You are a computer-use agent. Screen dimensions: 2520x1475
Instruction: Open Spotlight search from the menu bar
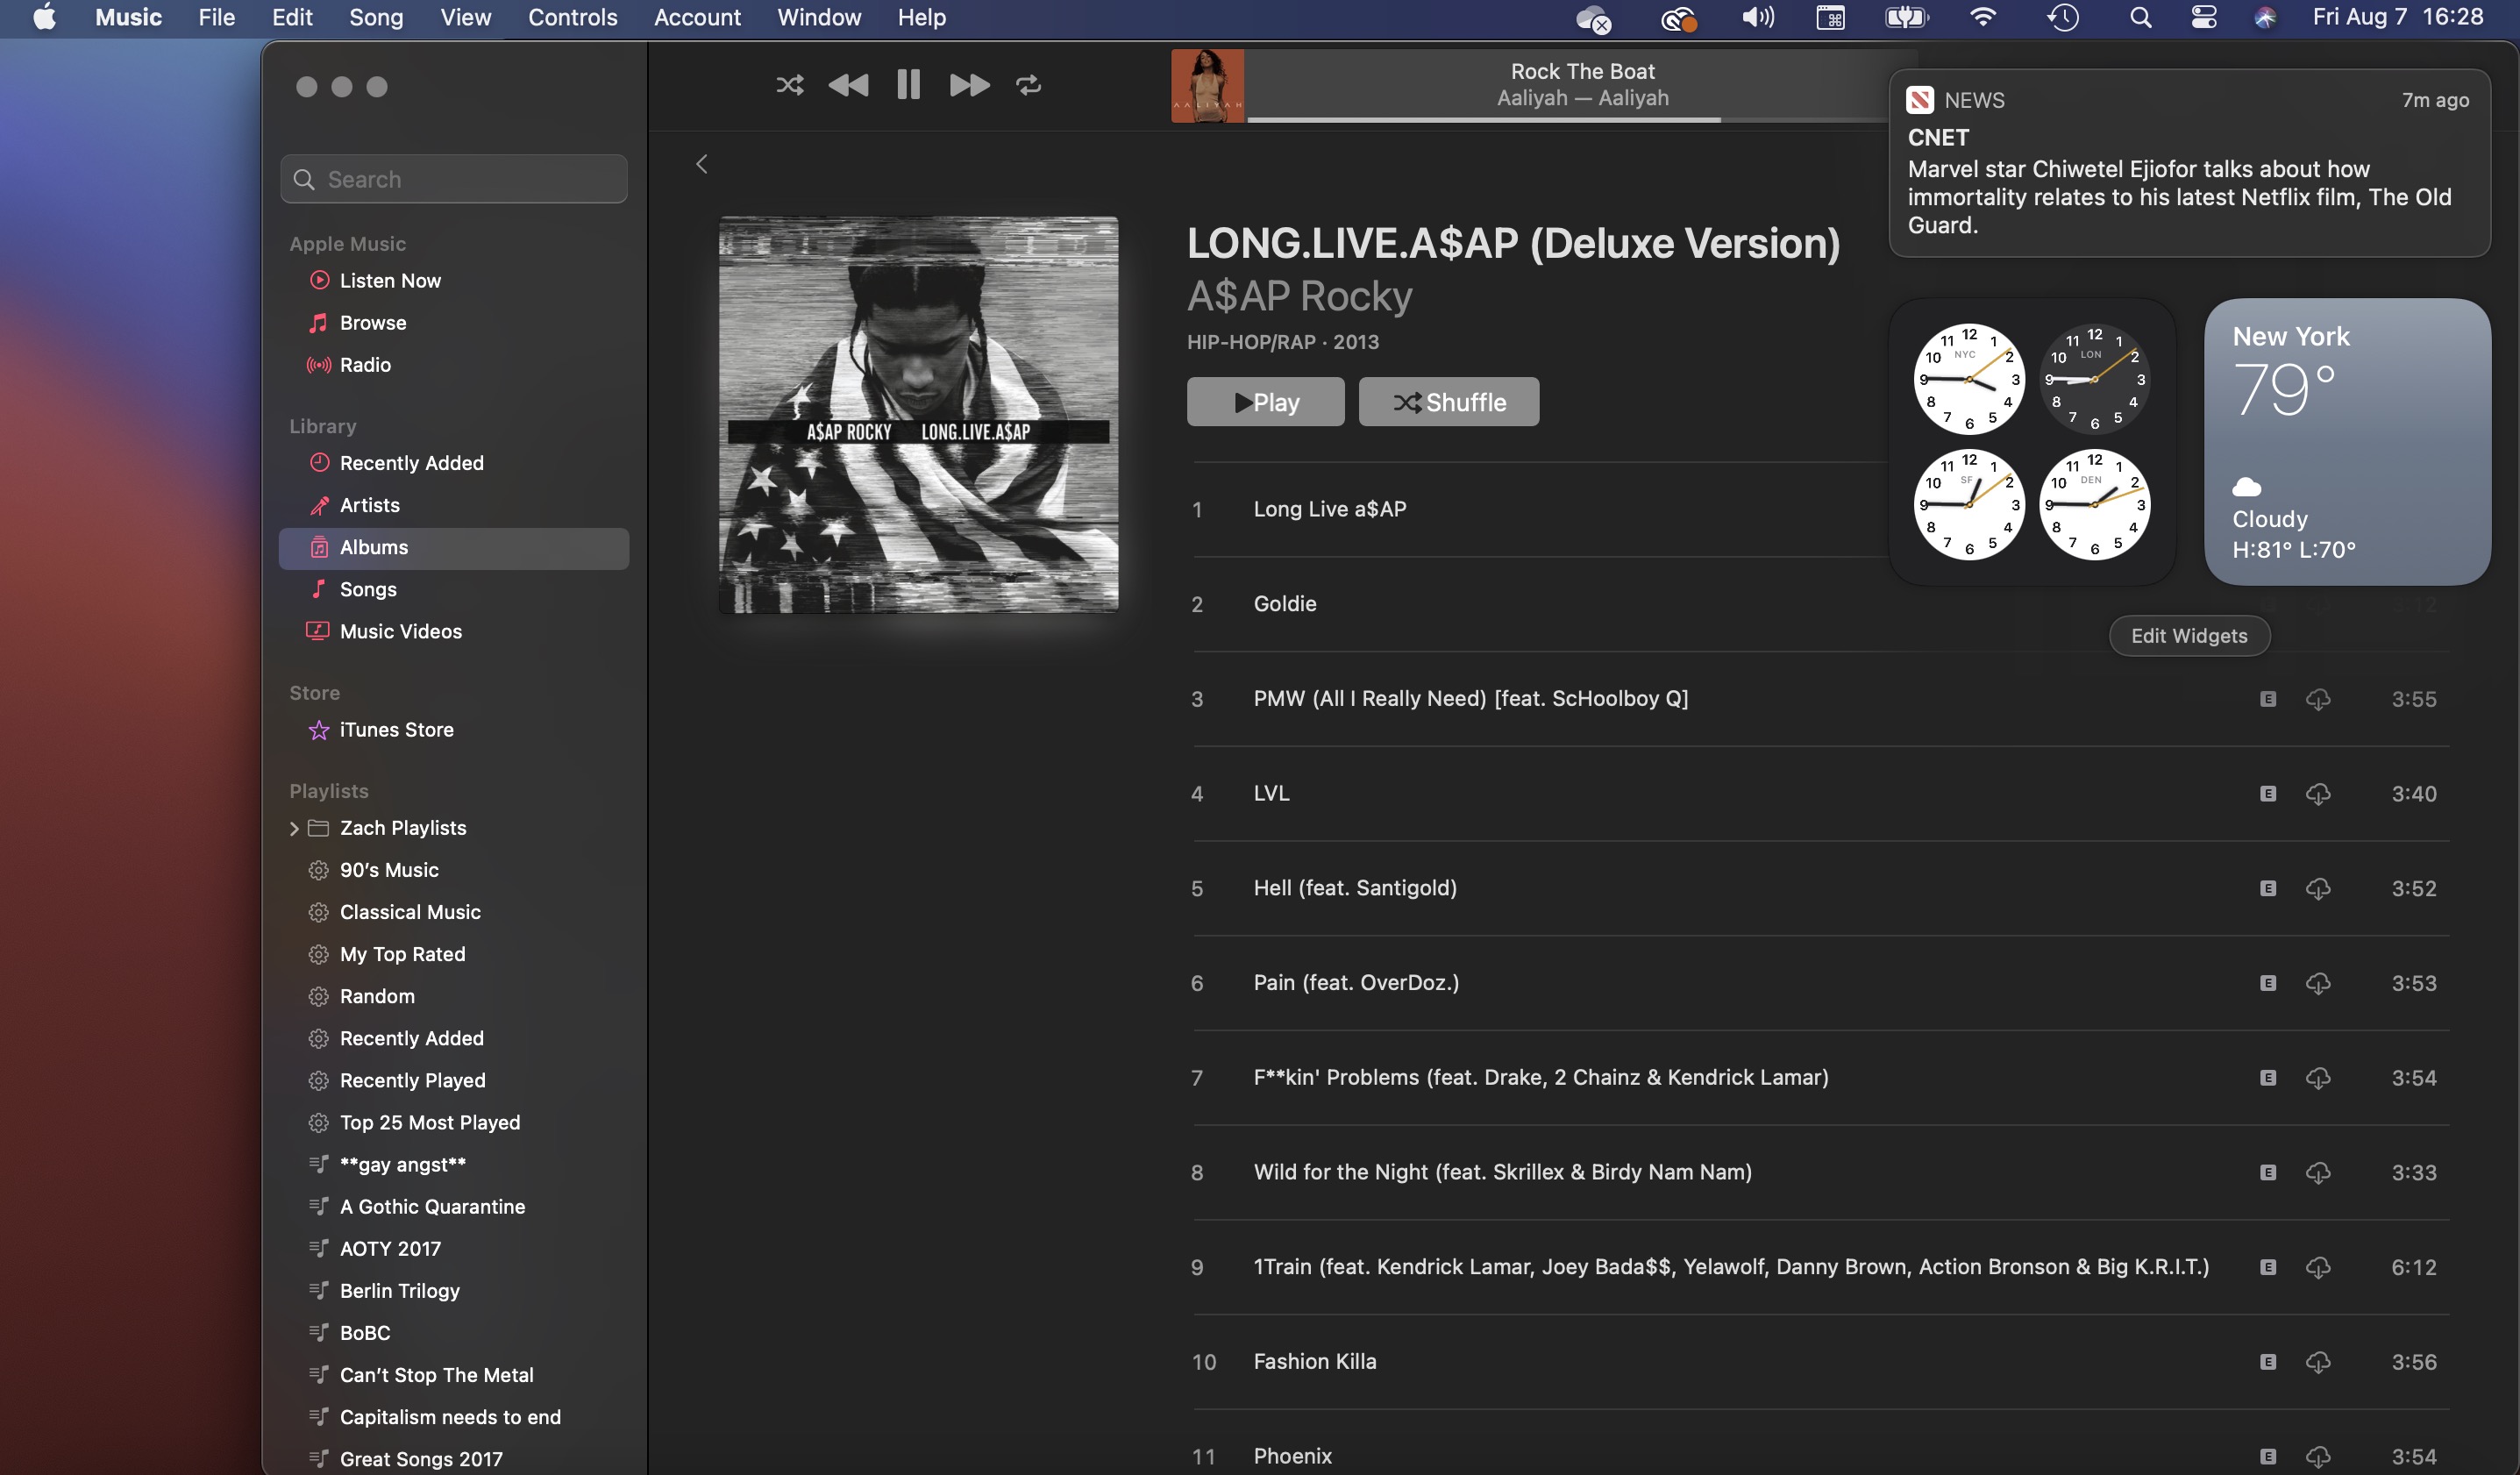2140,17
